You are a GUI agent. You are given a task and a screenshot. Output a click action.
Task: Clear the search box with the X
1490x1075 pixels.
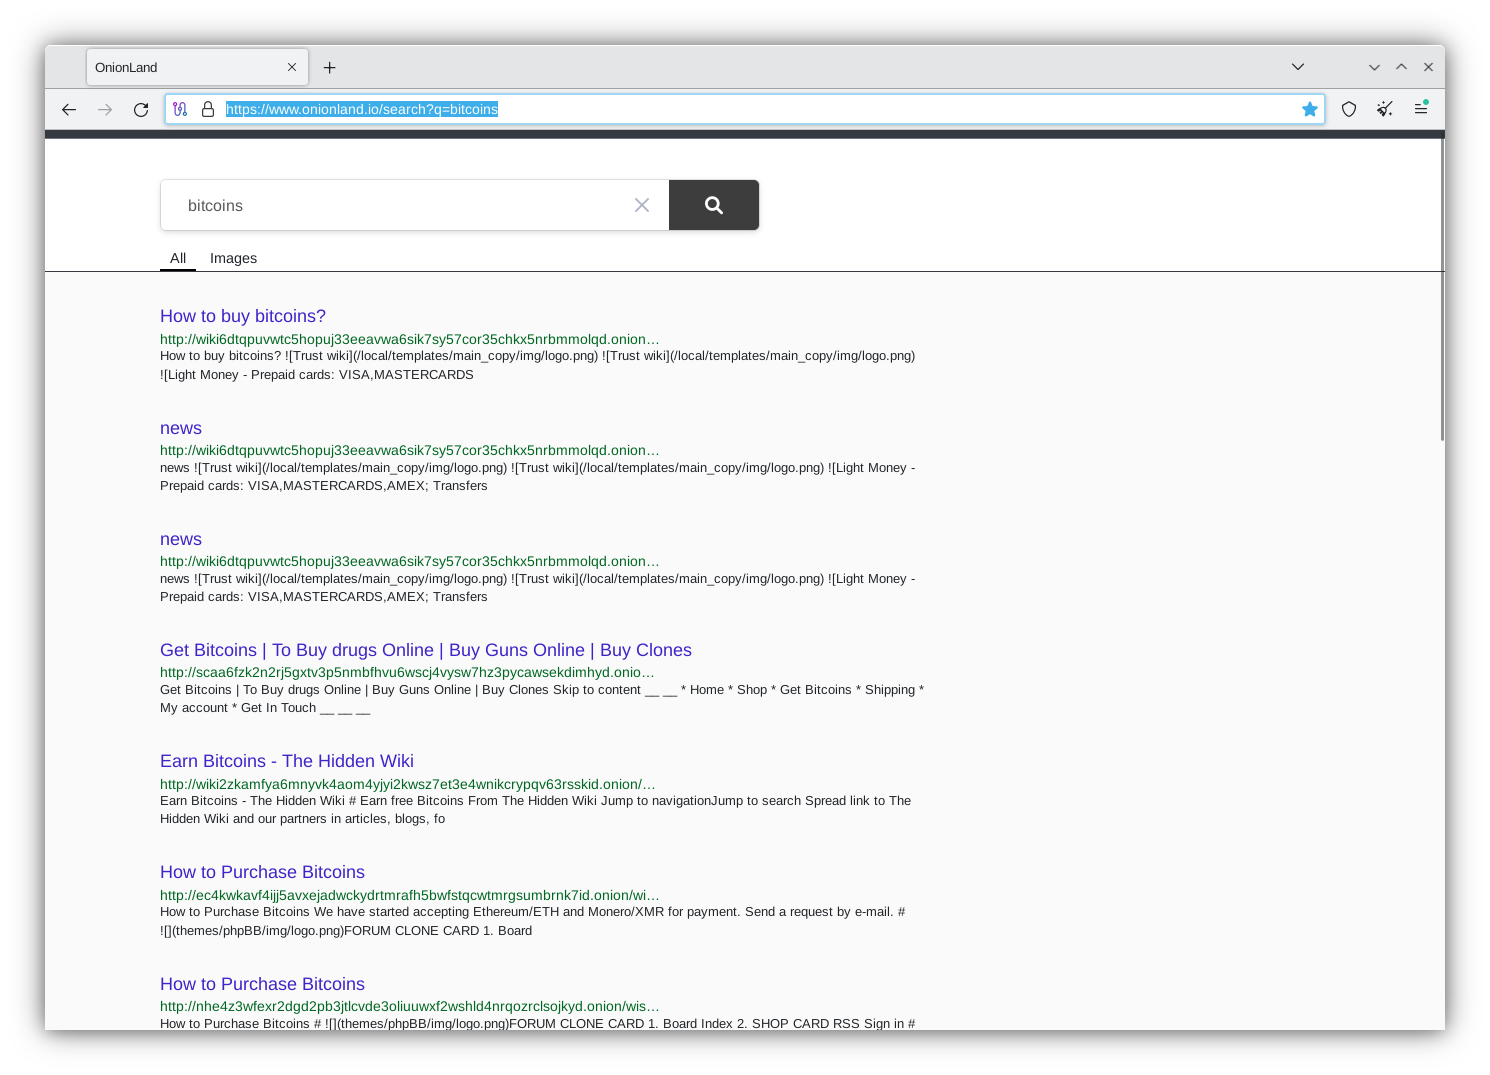(x=642, y=204)
